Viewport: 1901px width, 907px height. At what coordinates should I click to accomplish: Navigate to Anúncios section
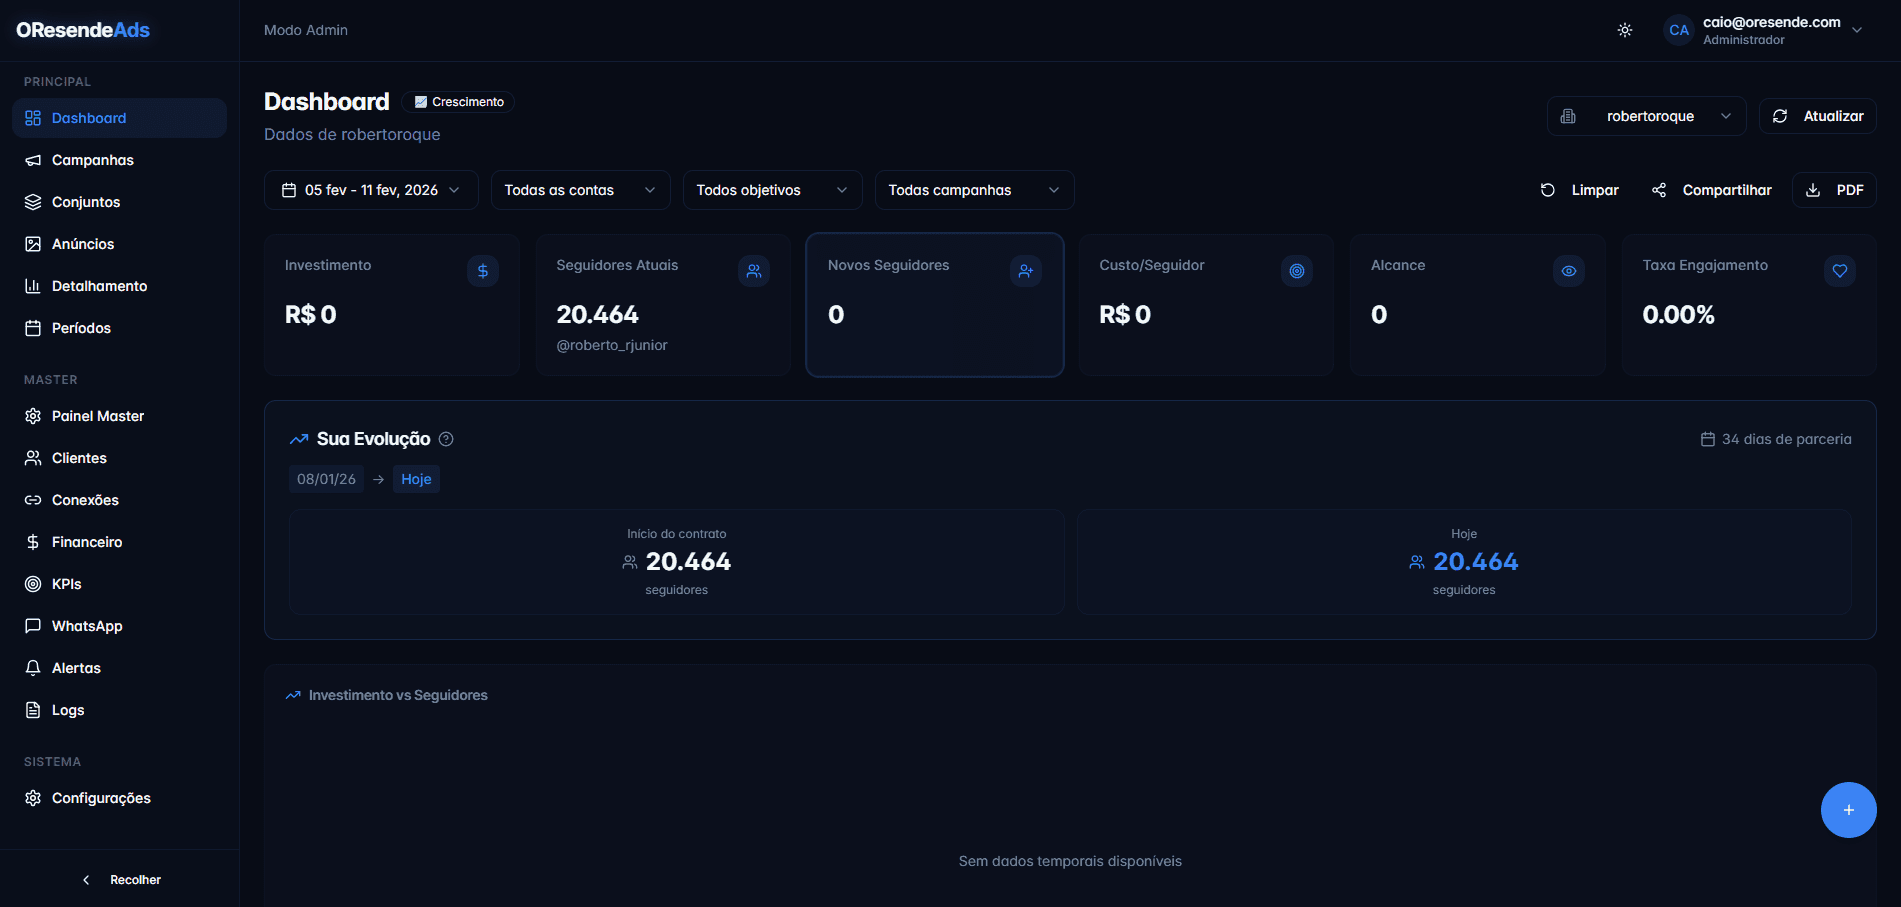coord(119,244)
